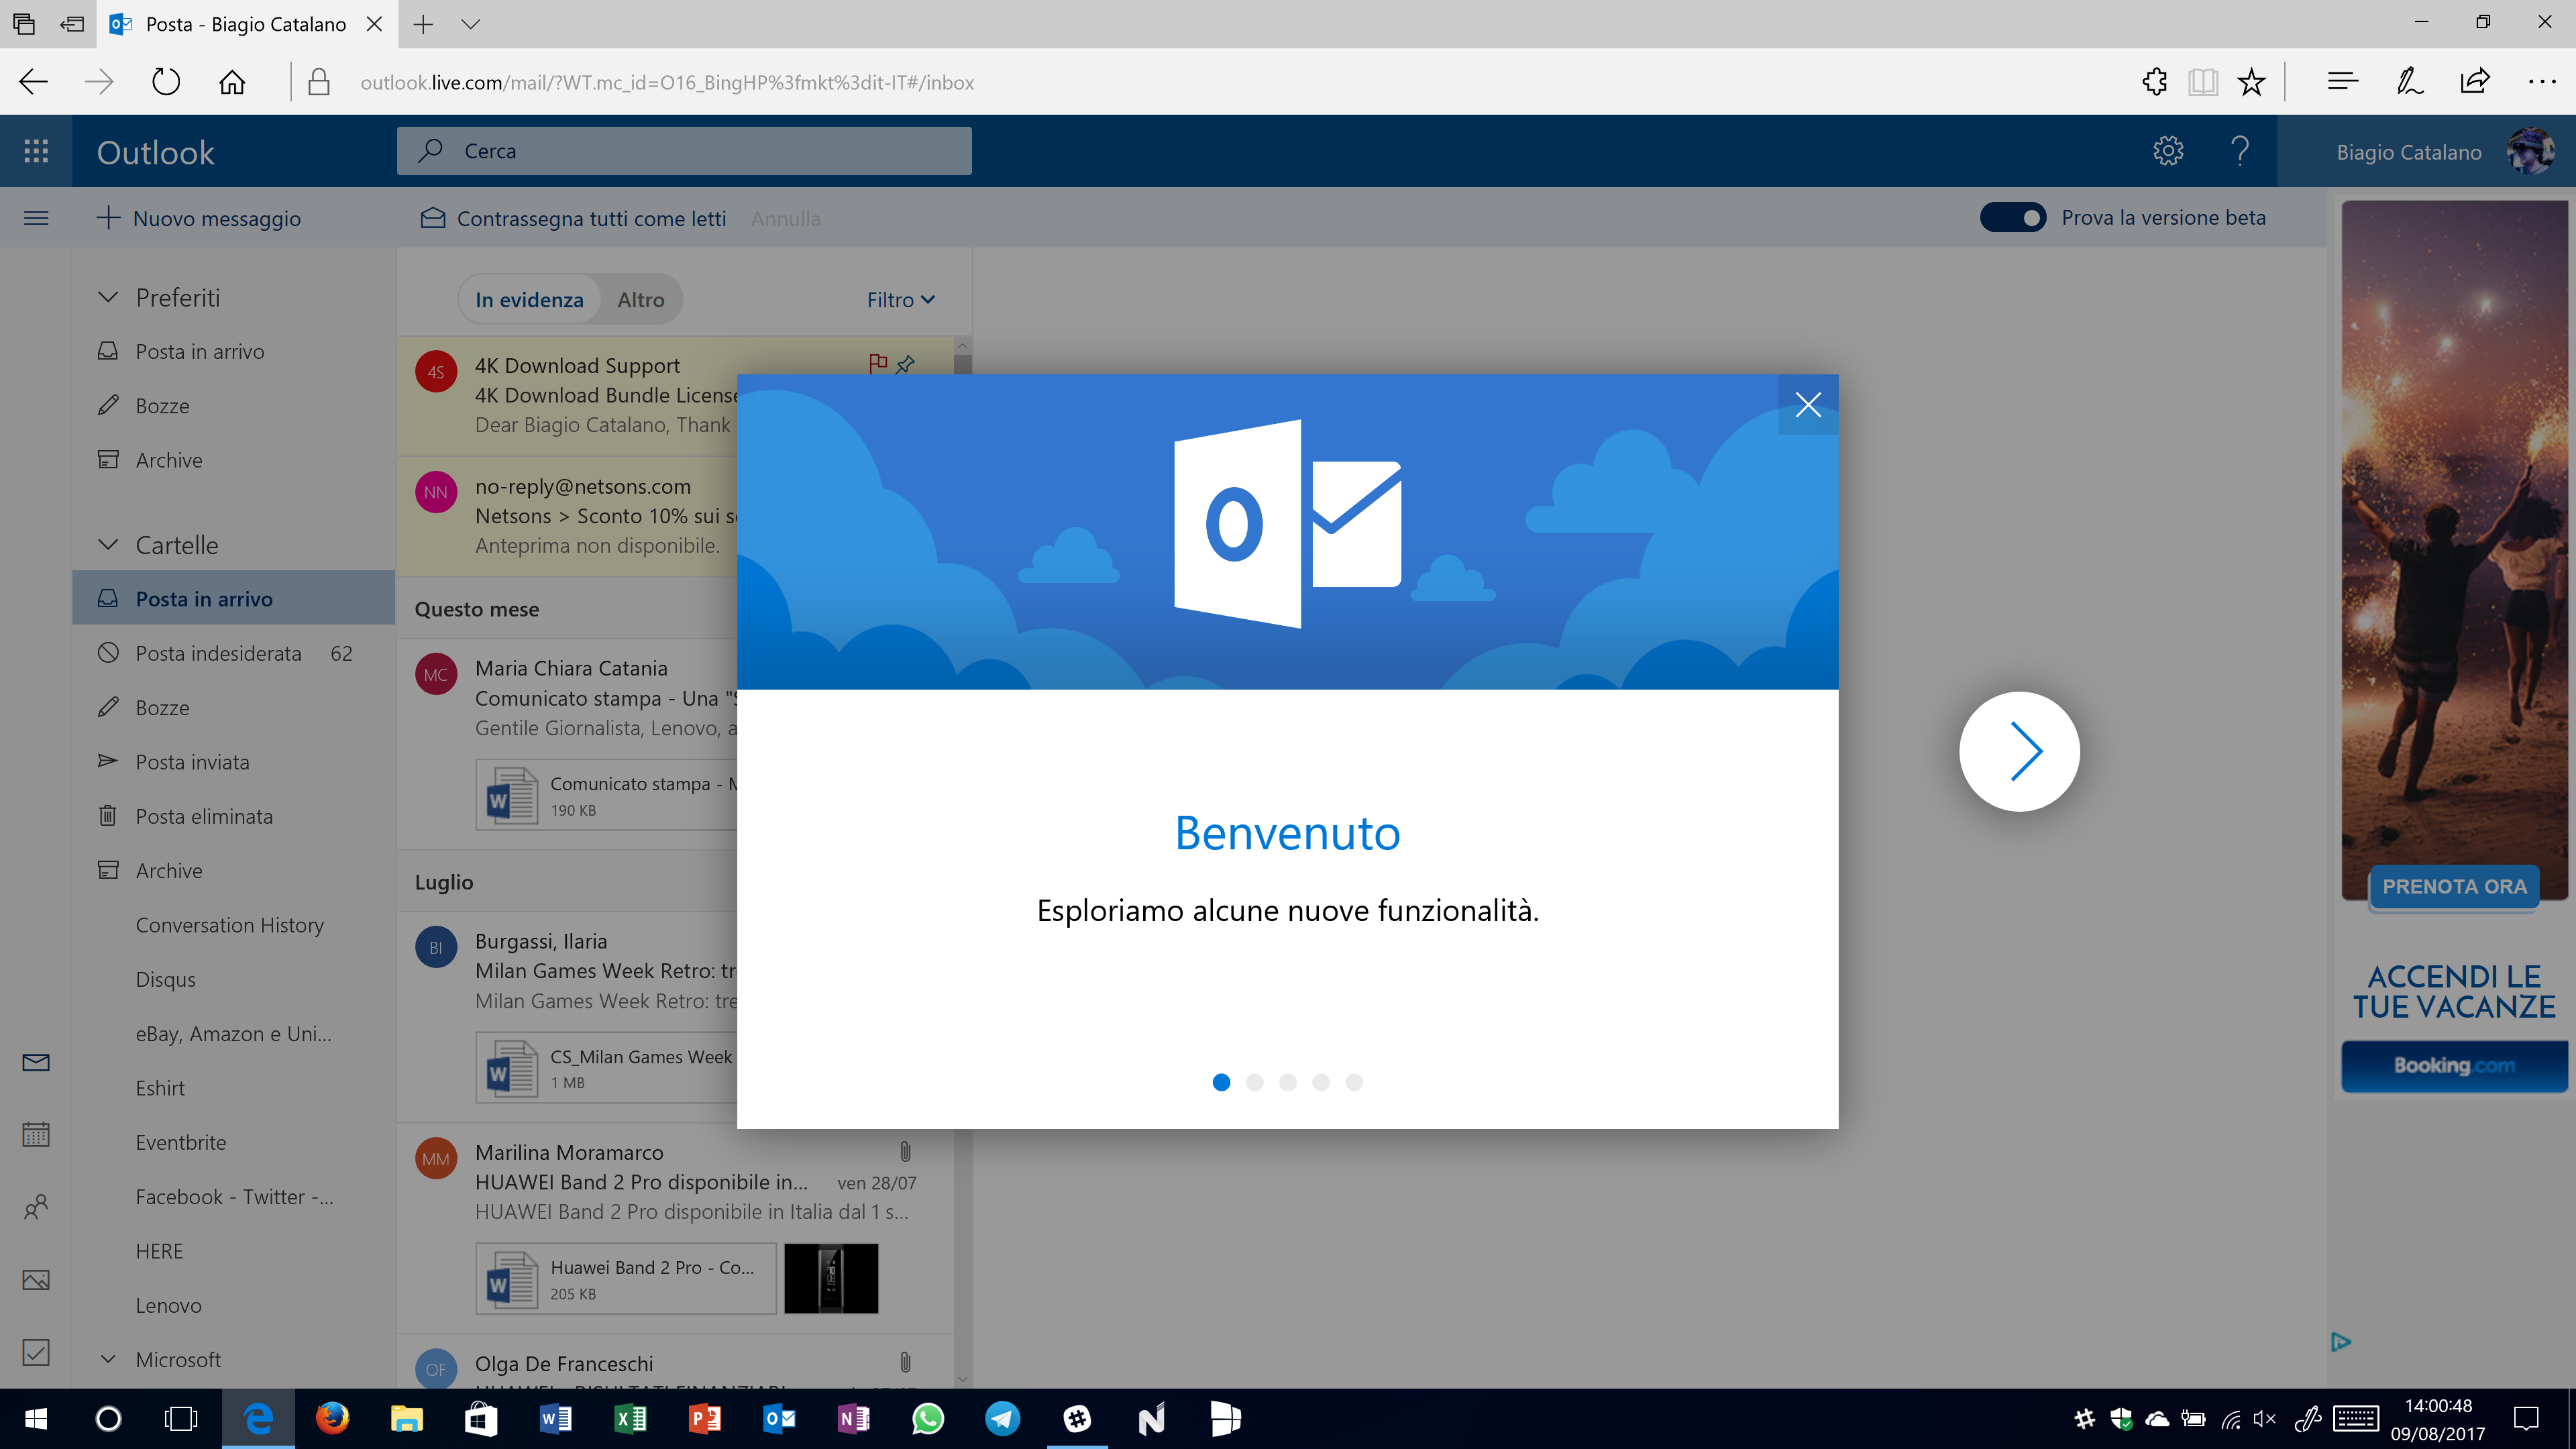Close the Benvenuto welcome dialog
The height and width of the screenshot is (1449, 2576).
tap(1808, 405)
